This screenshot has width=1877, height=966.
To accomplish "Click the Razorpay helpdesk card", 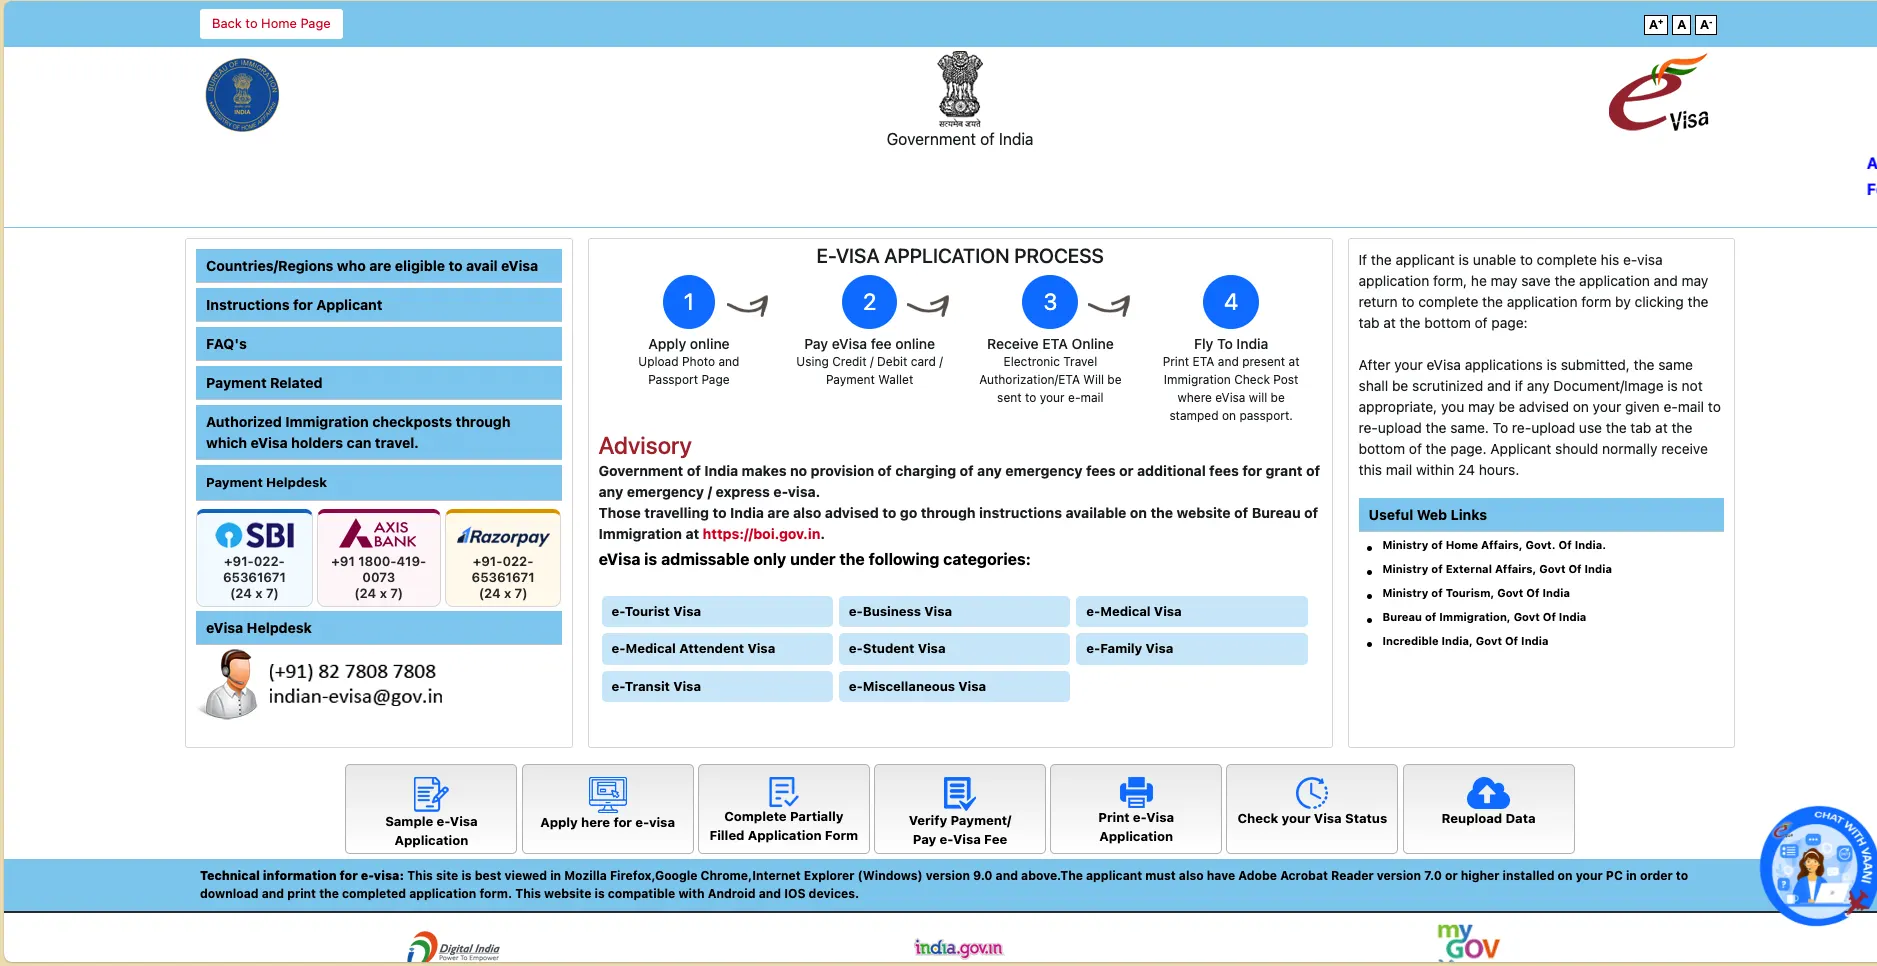I will pyautogui.click(x=503, y=558).
